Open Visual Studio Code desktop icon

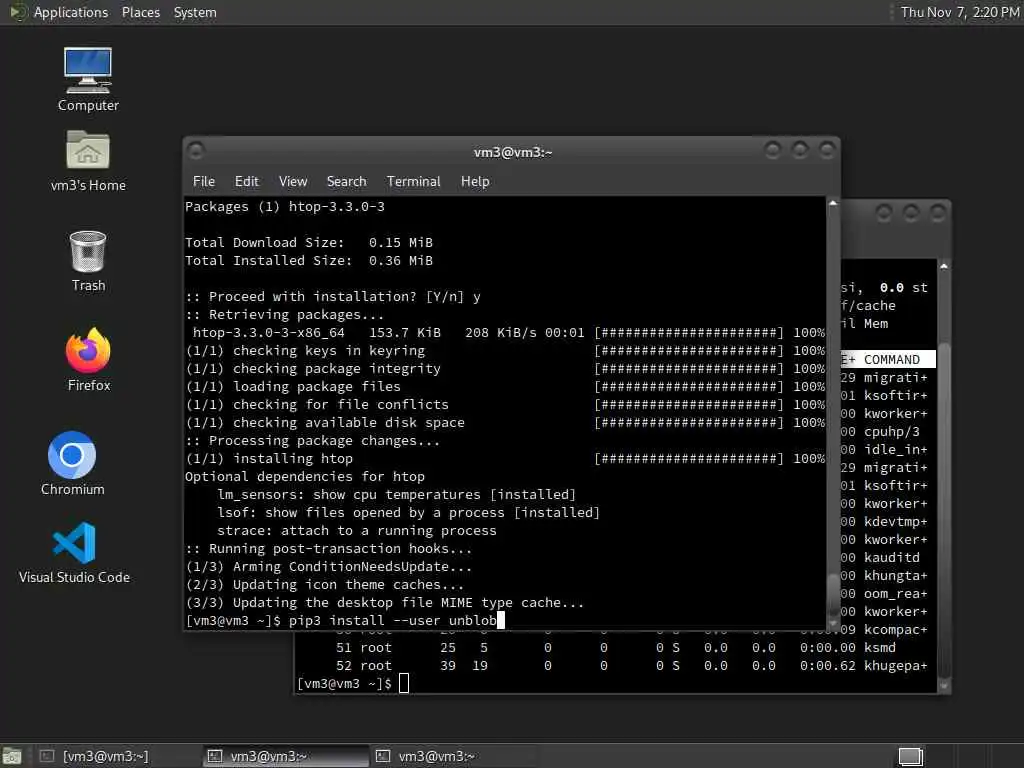click(x=74, y=552)
